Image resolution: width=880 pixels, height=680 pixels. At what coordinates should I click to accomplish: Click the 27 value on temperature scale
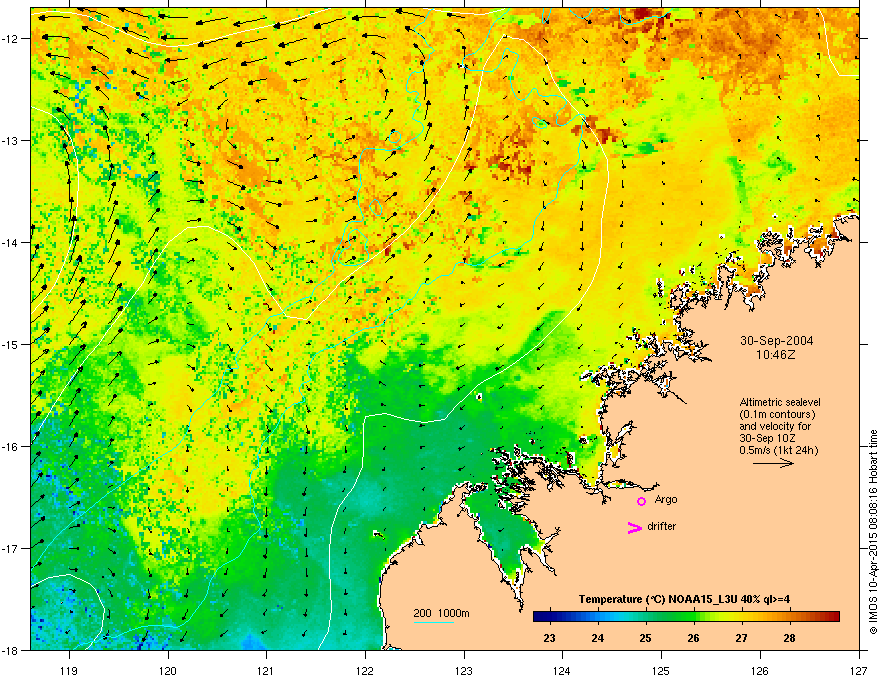click(x=741, y=638)
